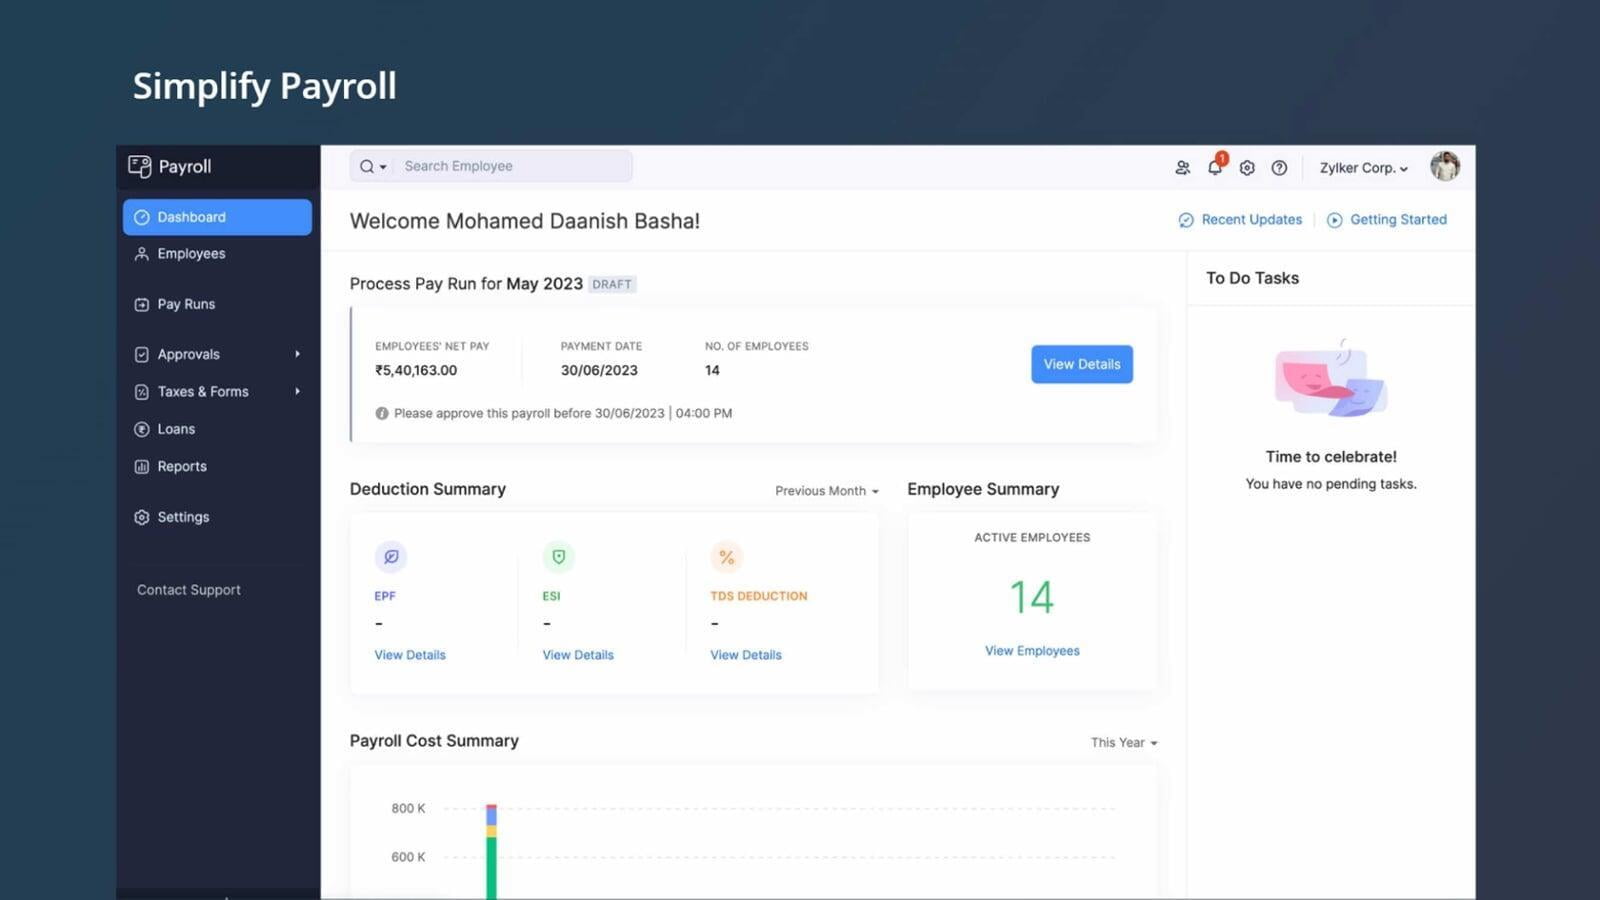1600x900 pixels.
Task: Click the EPF icon
Action: coord(391,557)
